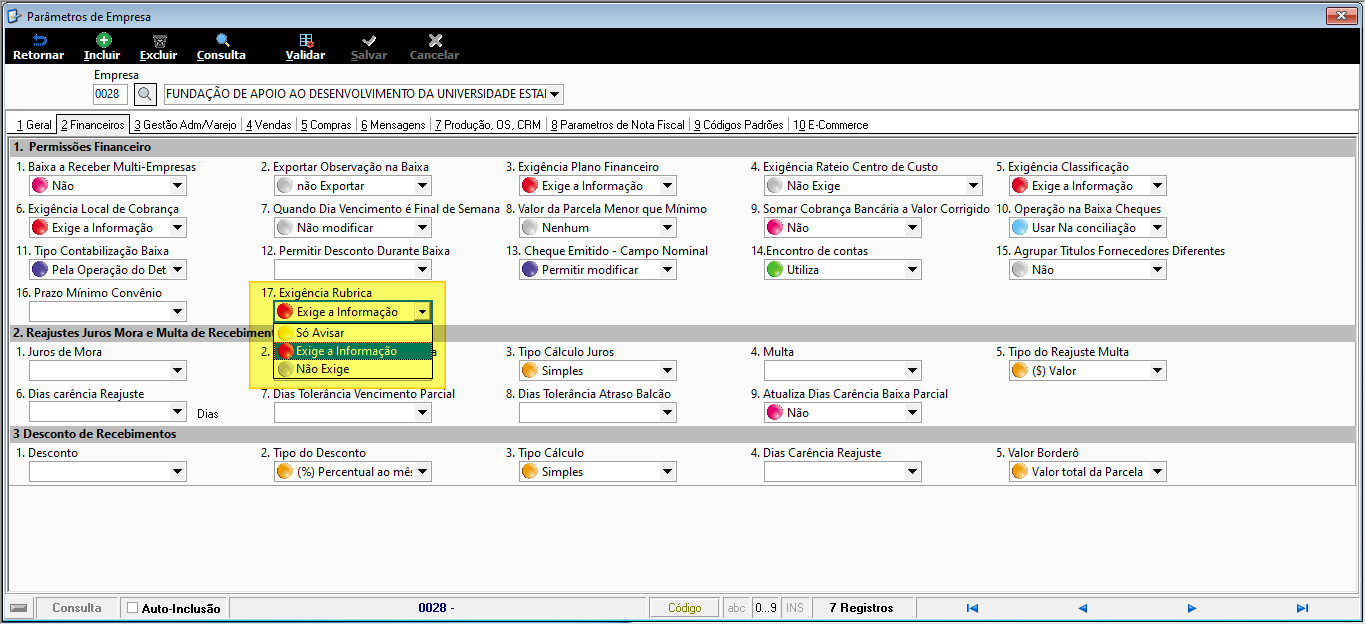Select Só Avisar option in list
This screenshot has width=1366, height=625.
click(x=353, y=333)
